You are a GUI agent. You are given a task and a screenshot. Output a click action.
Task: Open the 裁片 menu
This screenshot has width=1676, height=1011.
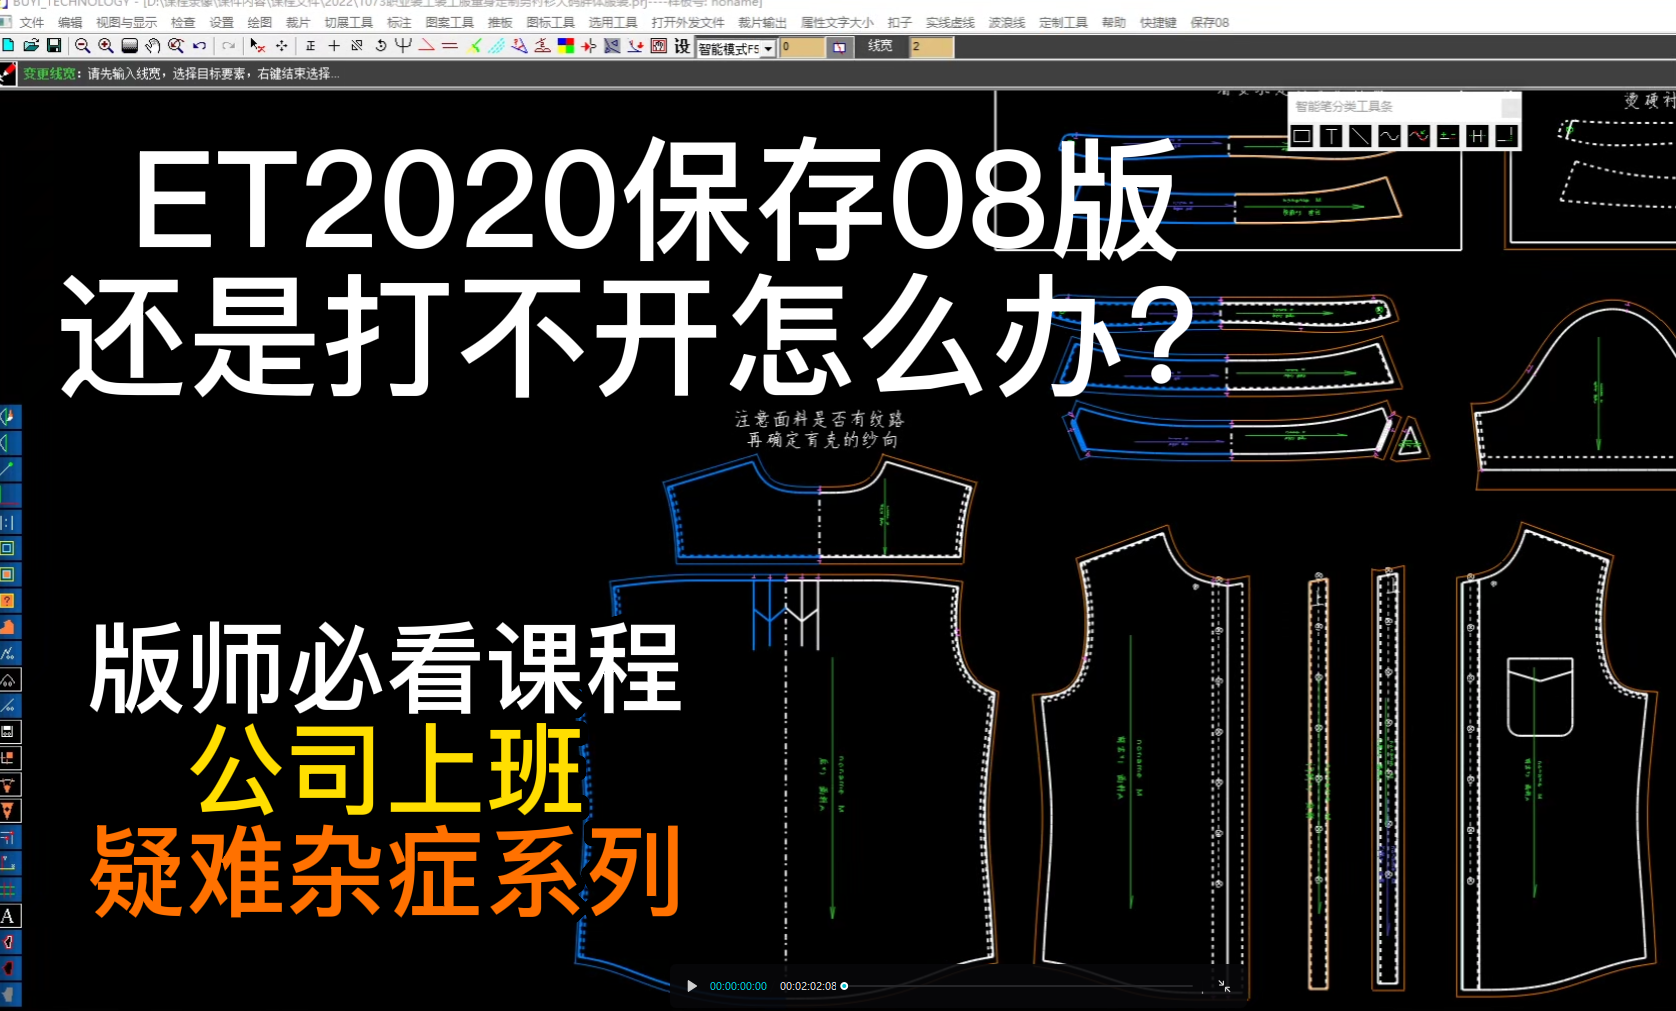(298, 22)
